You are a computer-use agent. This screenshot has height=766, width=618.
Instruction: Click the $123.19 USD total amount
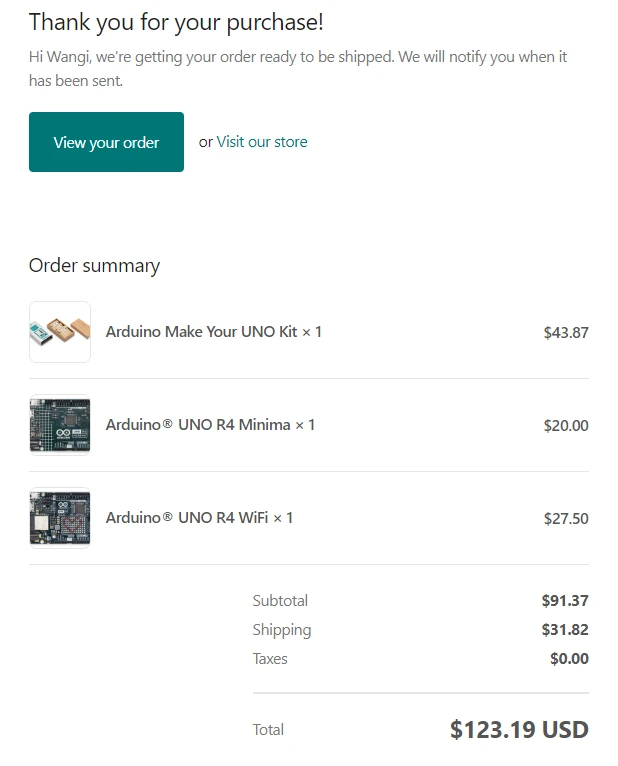click(519, 730)
